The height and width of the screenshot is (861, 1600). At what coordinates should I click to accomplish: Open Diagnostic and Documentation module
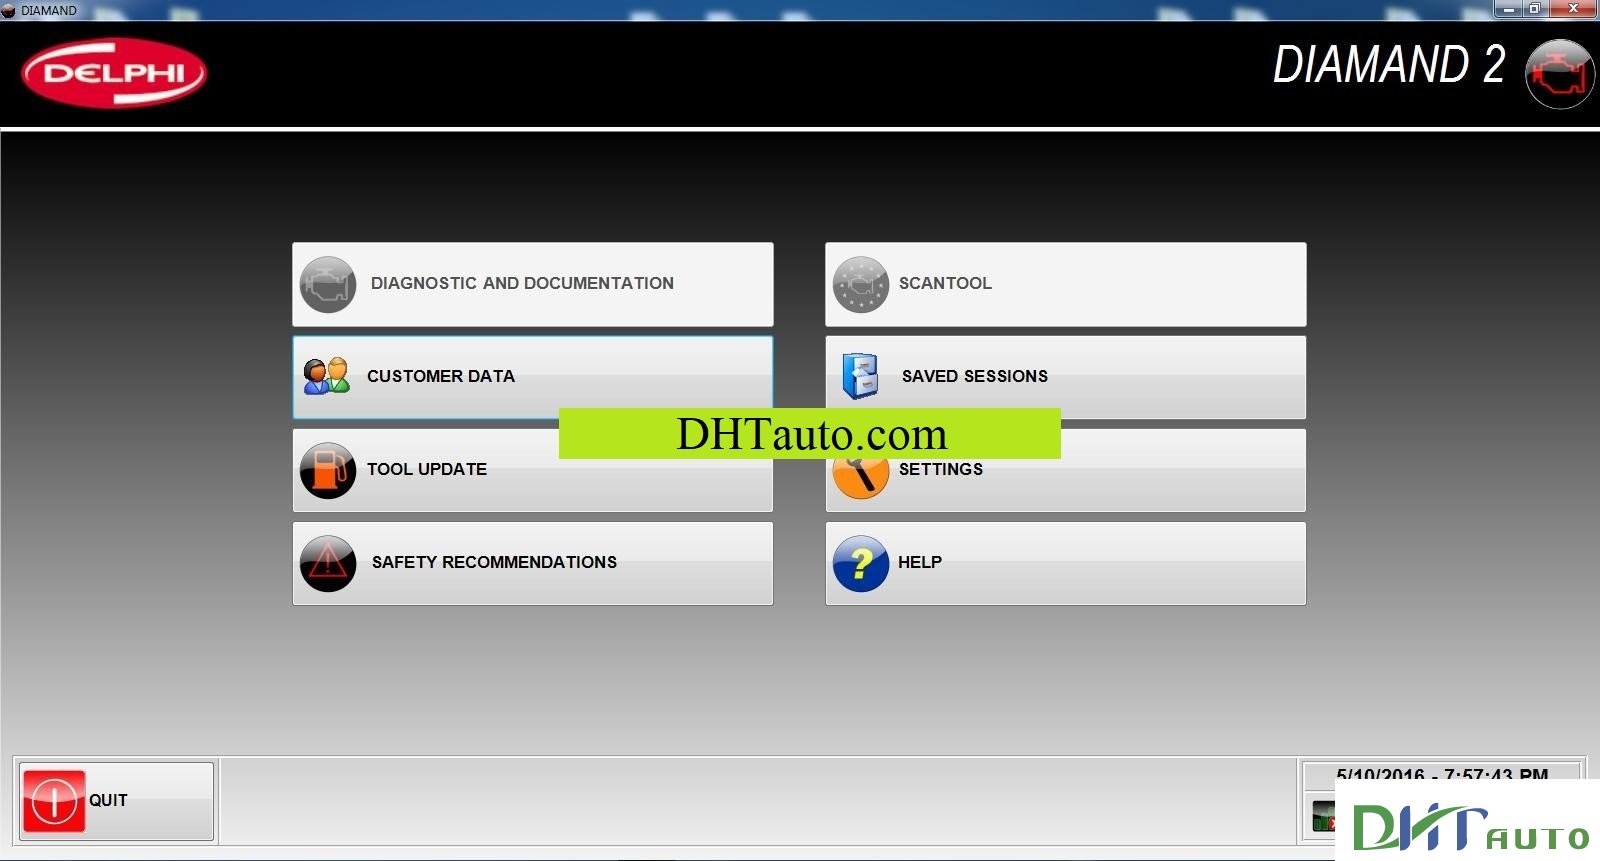point(532,284)
